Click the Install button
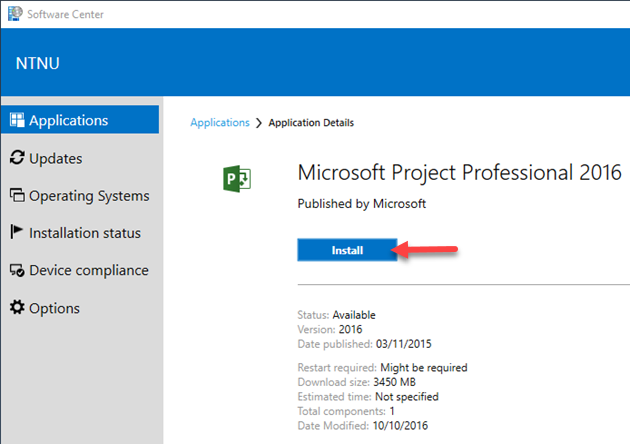The height and width of the screenshot is (444, 630). 347,250
